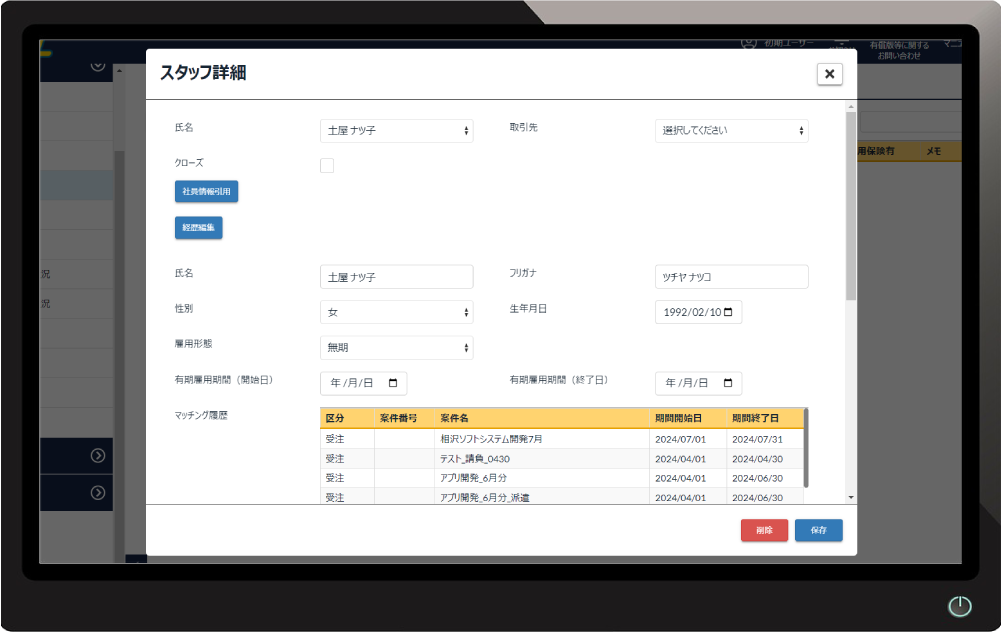Image resolution: width=1001 pixels, height=632 pixels.
Task: Open calendar icon for 有期雇用期間 終了日
Action: click(727, 383)
